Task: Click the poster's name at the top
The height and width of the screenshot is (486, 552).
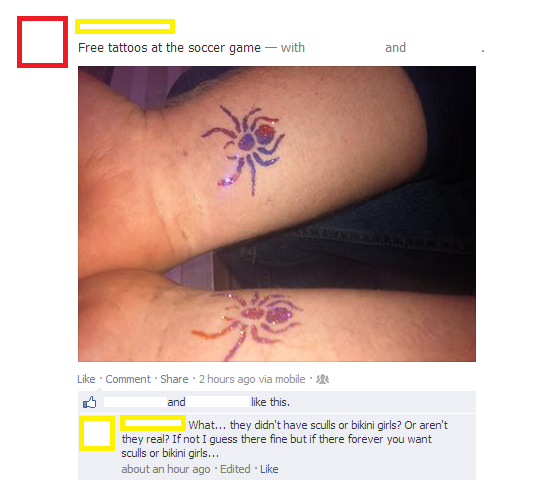Action: [125, 26]
